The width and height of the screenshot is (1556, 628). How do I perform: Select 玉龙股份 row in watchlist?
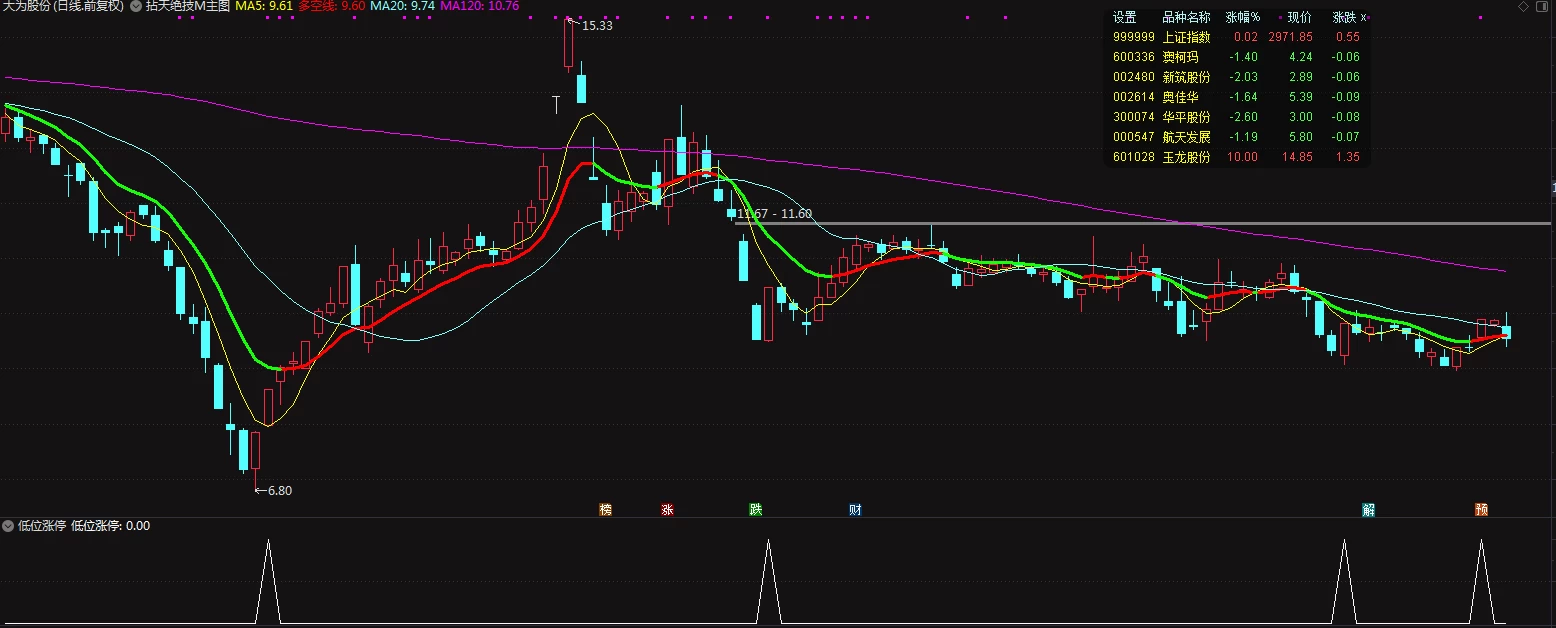click(x=1236, y=157)
